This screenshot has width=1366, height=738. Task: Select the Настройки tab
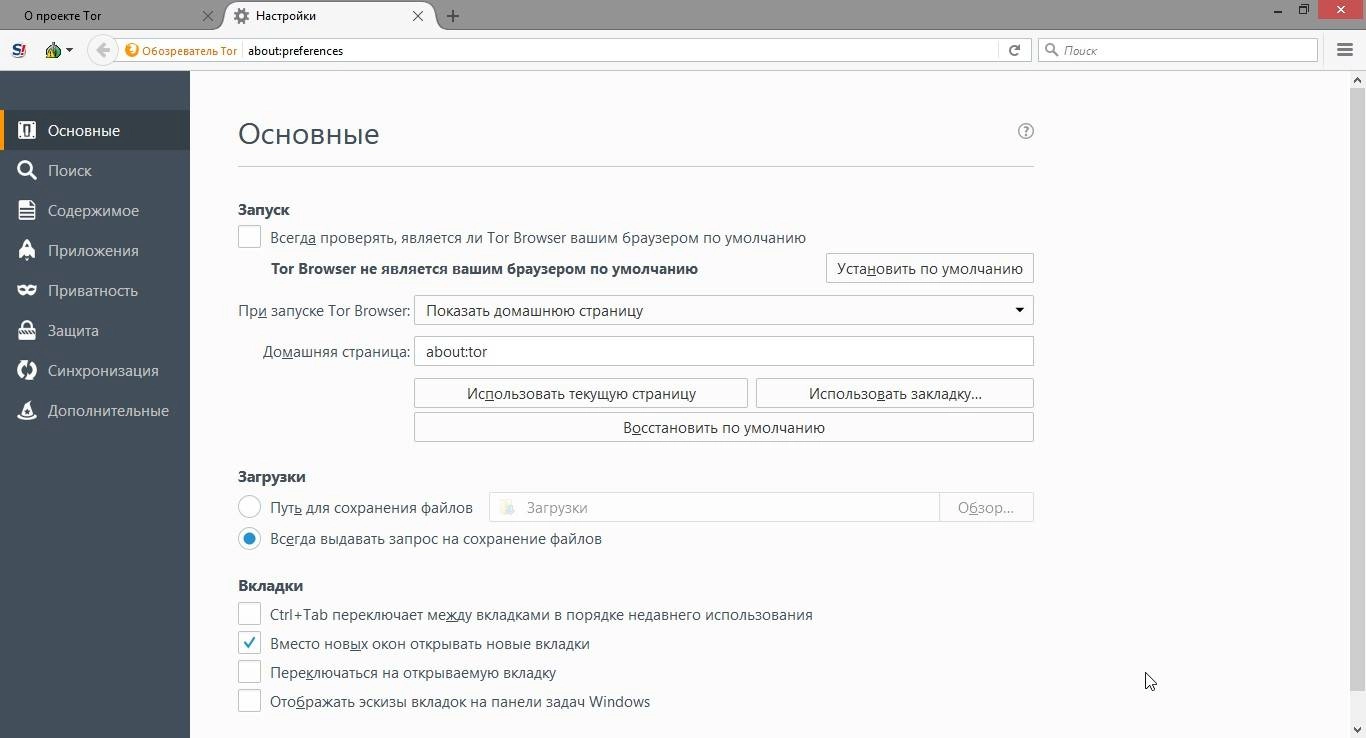click(330, 16)
